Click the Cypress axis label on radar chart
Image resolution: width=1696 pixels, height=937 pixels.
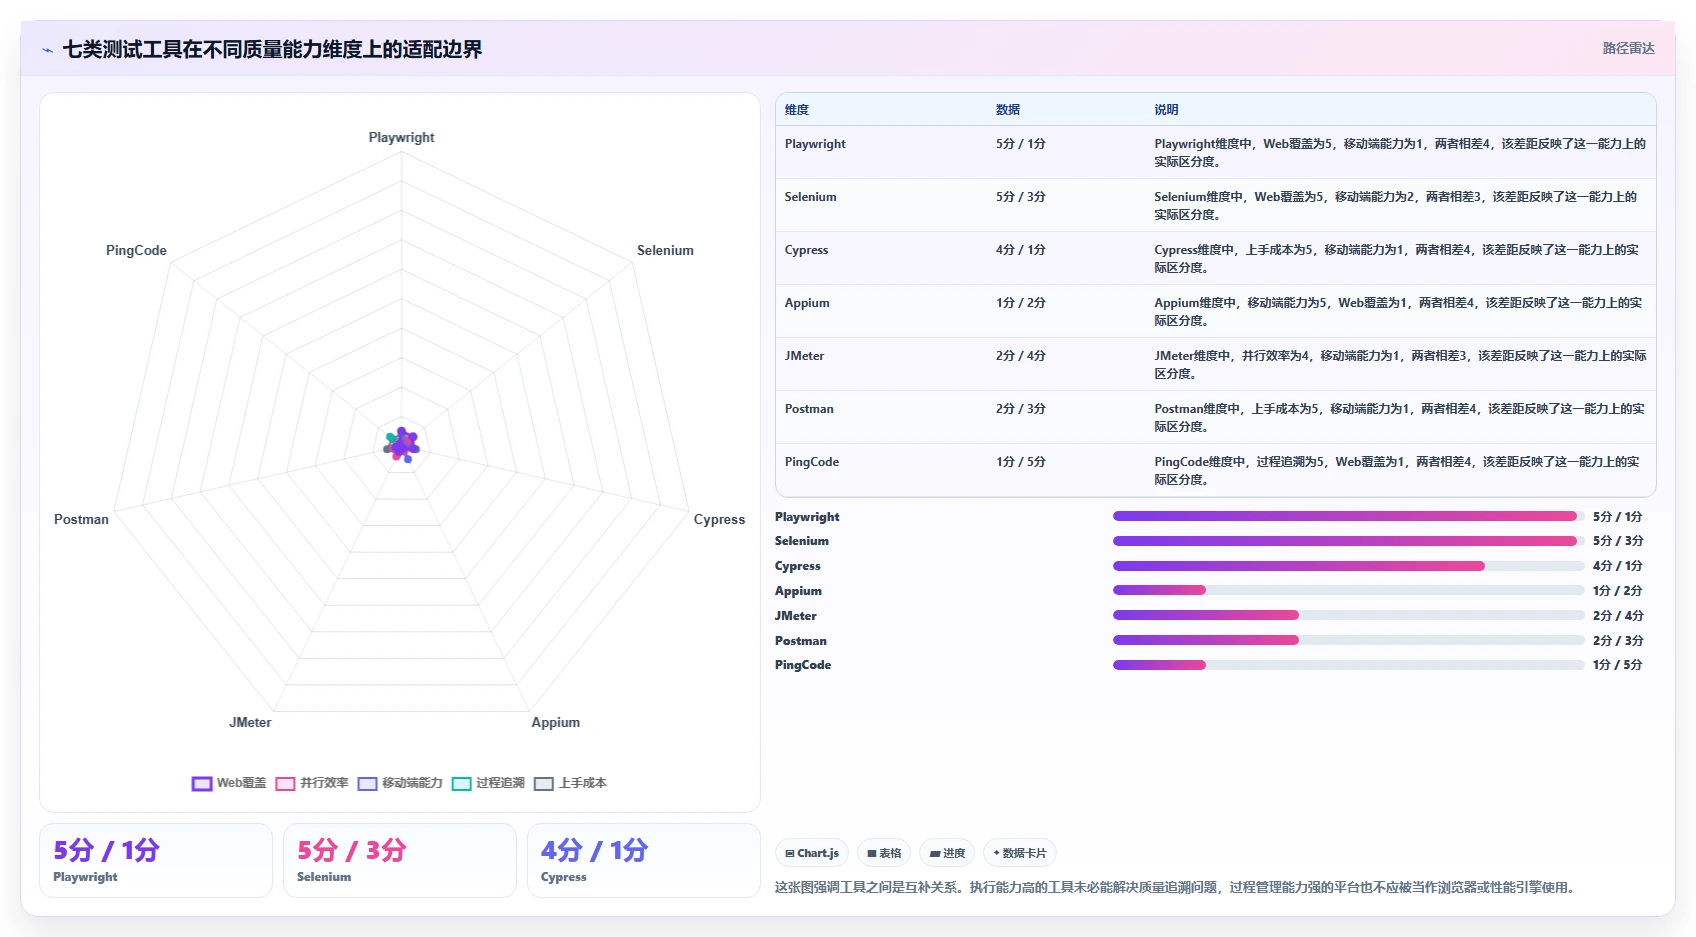click(719, 519)
